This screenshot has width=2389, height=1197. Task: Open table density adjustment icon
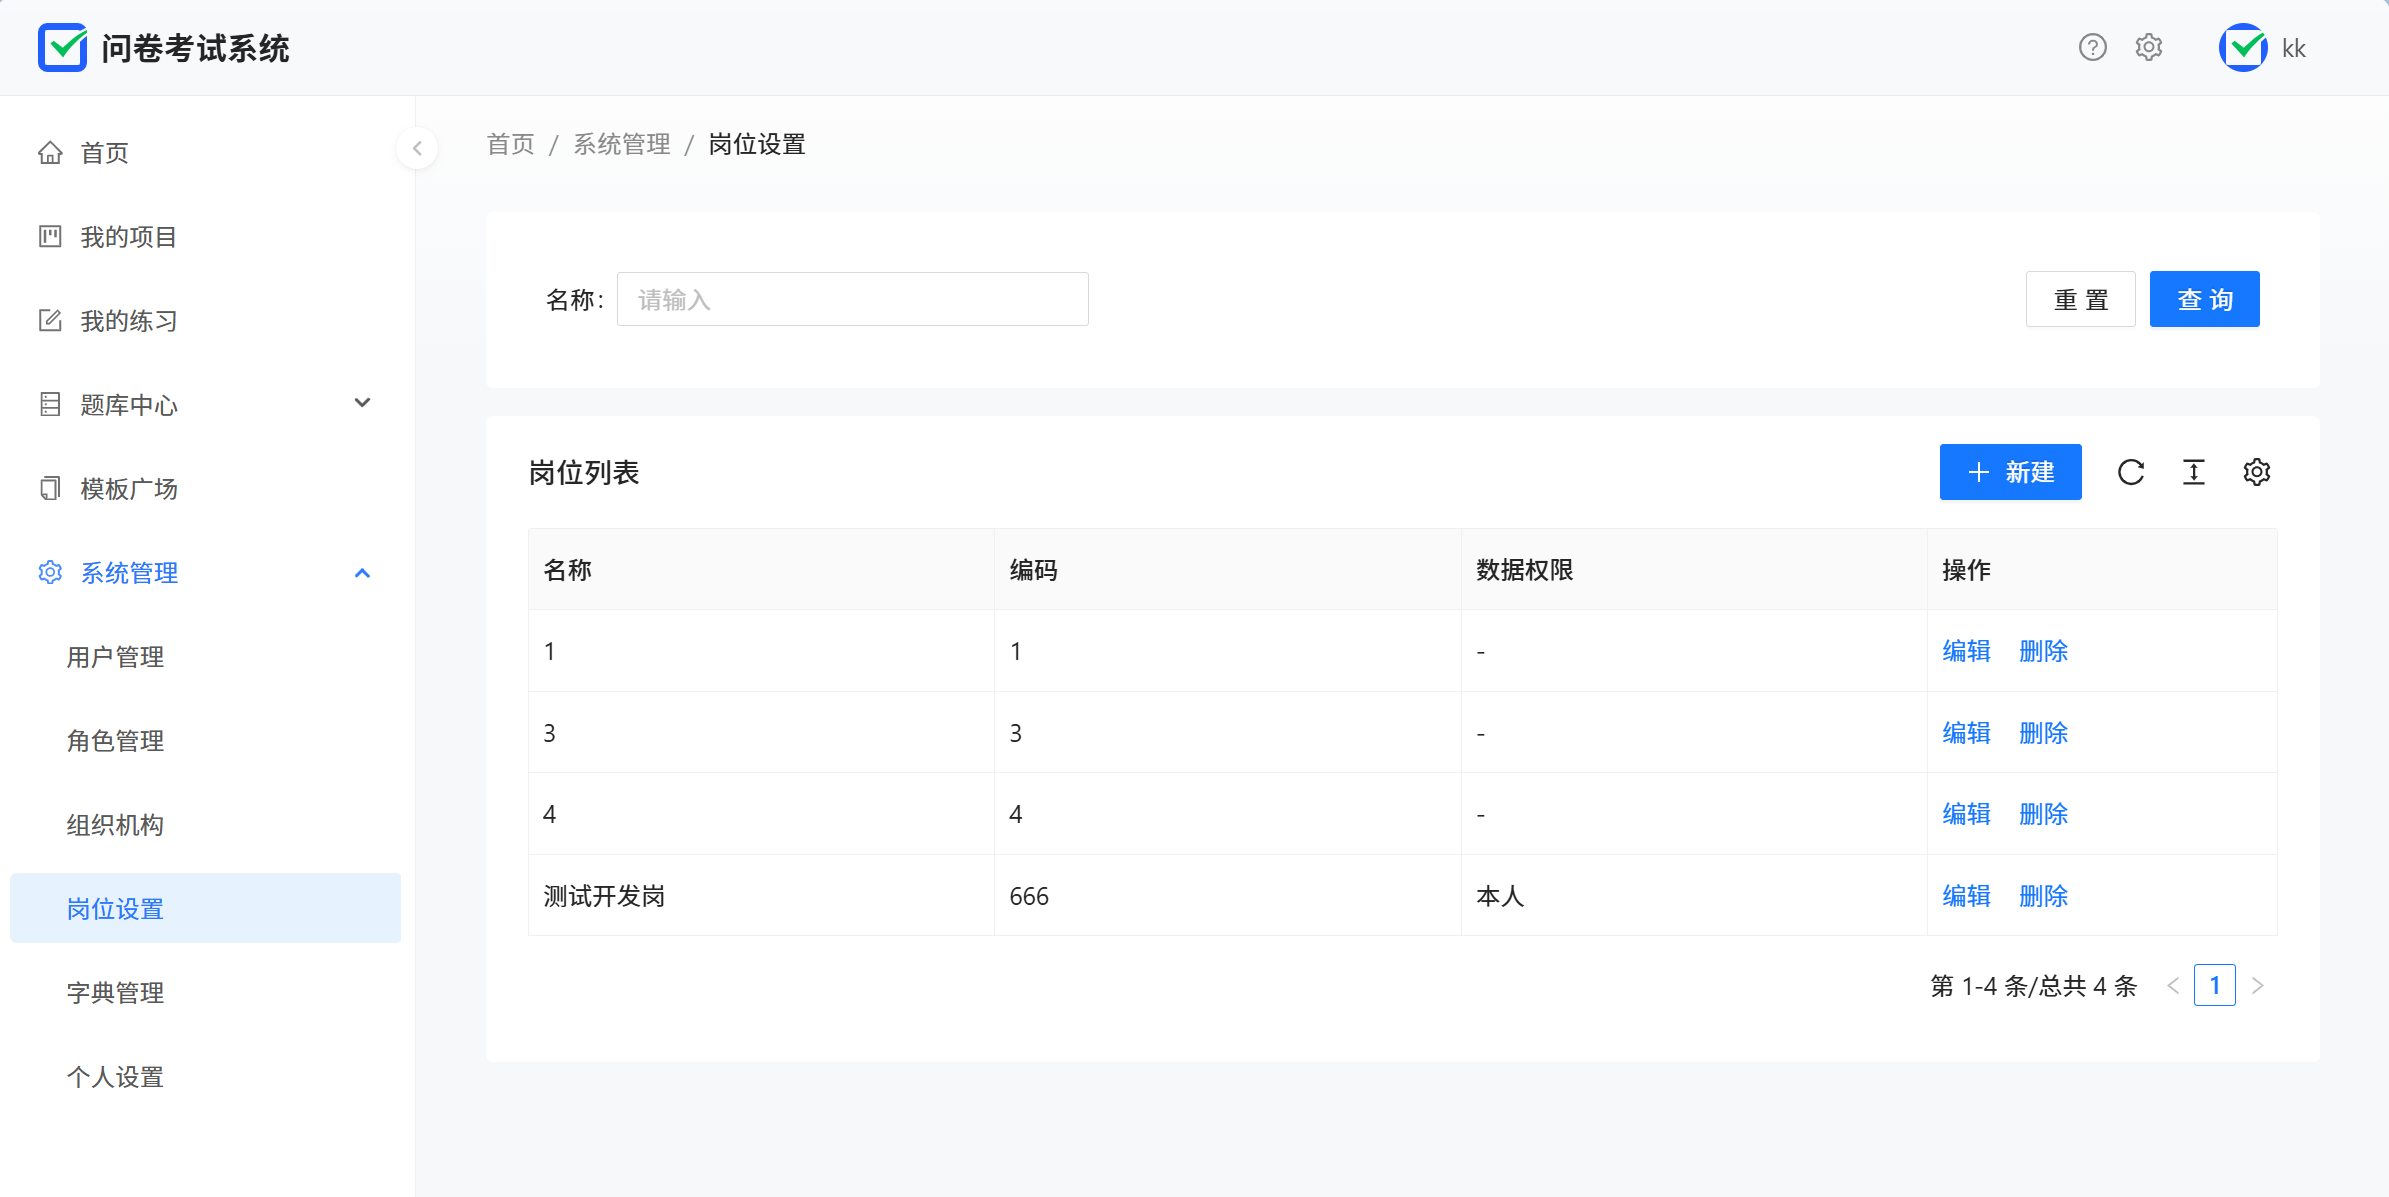[2194, 472]
